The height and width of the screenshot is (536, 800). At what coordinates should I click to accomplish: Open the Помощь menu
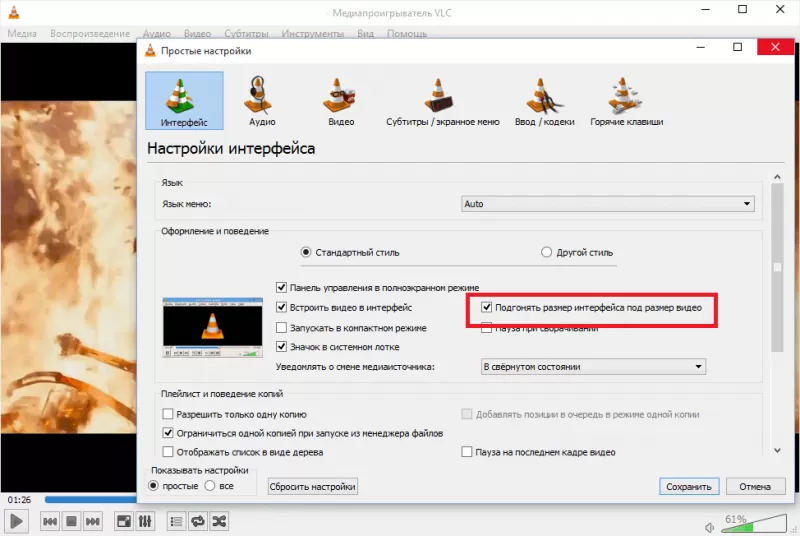[407, 34]
